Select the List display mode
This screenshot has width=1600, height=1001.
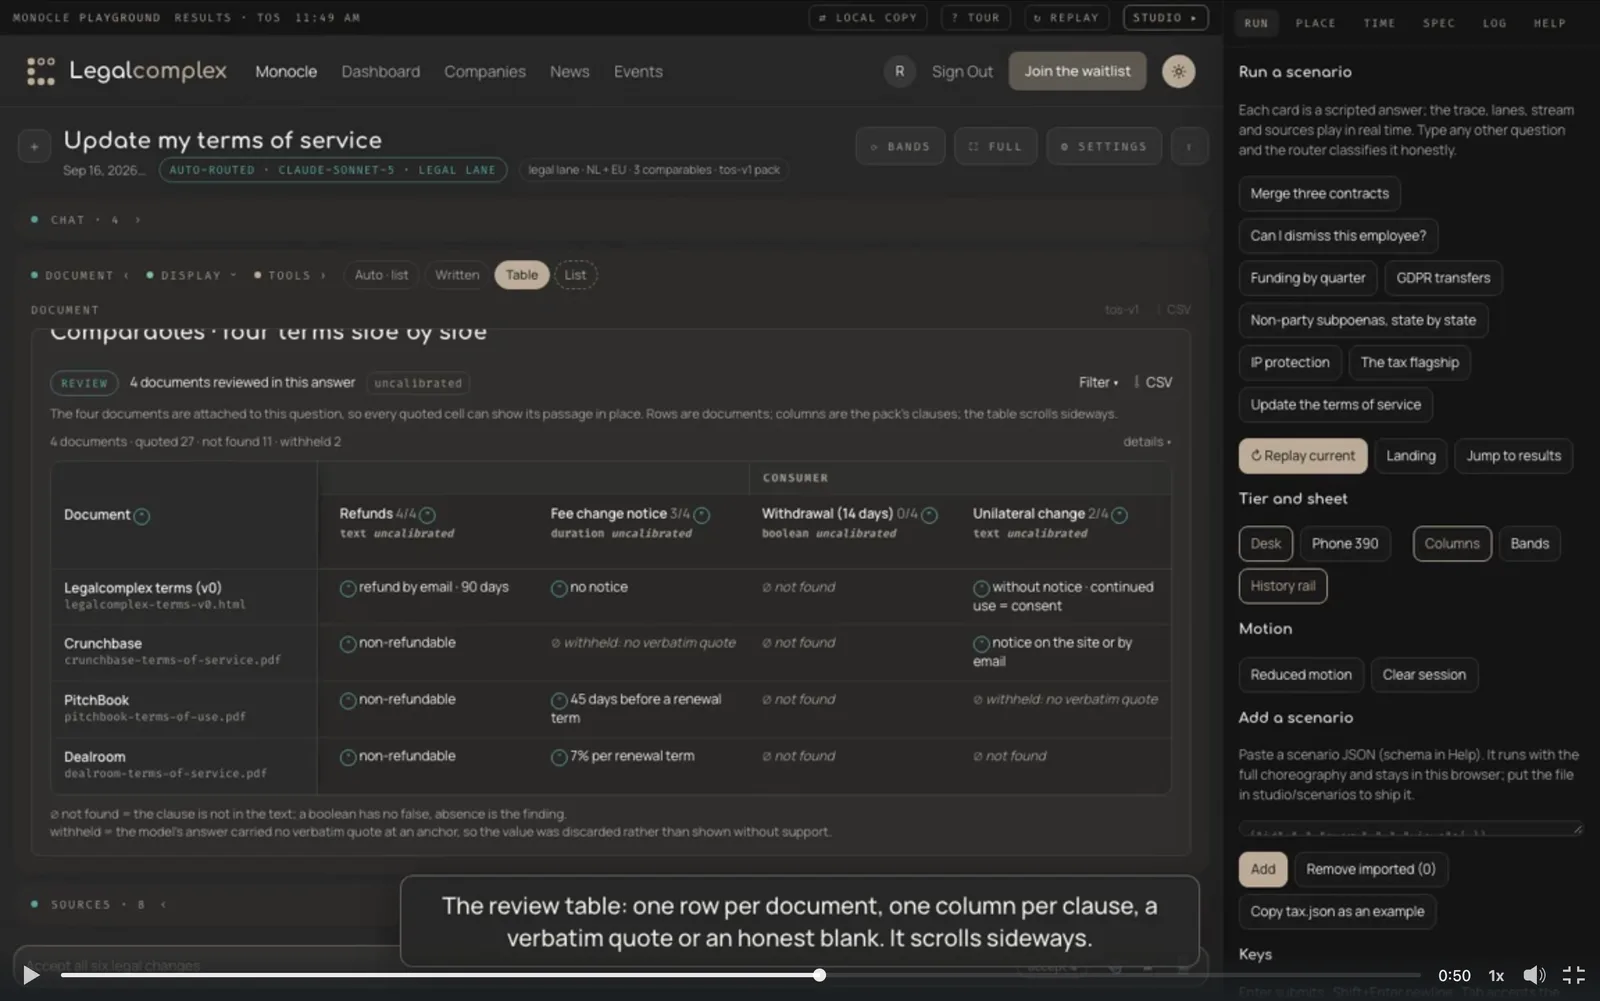click(x=575, y=275)
